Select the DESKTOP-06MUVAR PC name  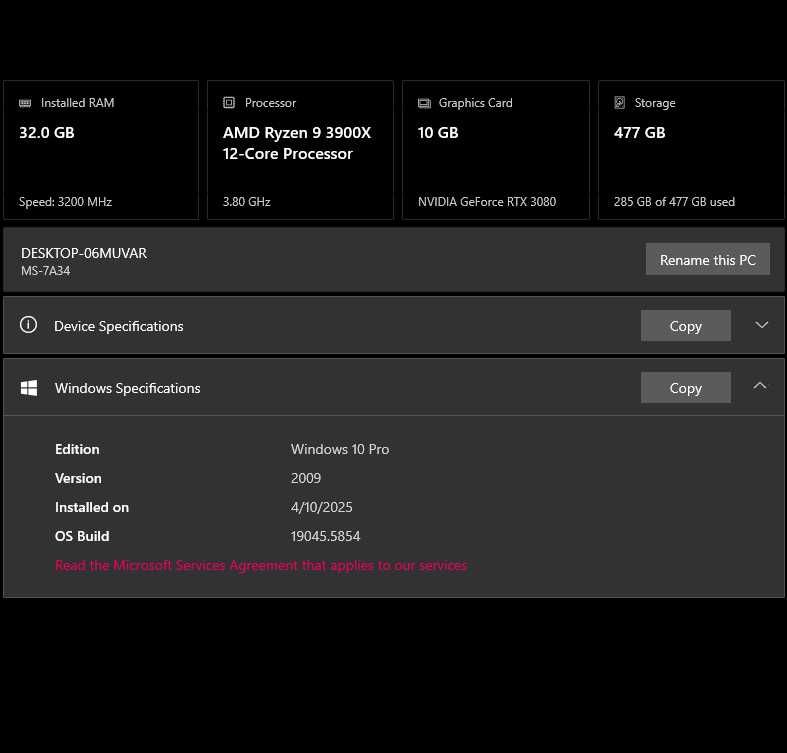(x=84, y=253)
